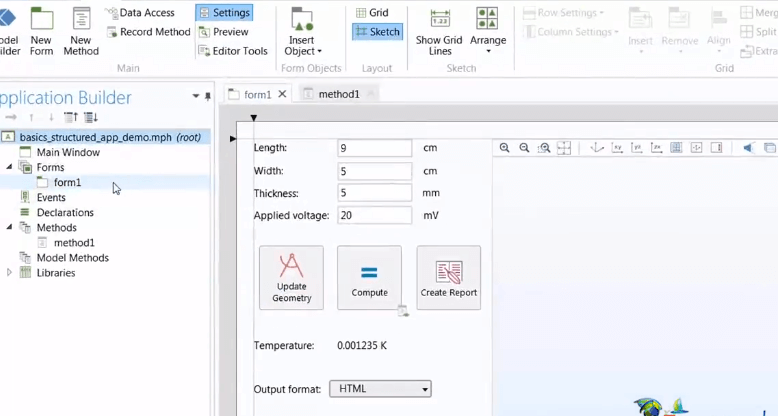This screenshot has width=778, height=416.
Task: Toggle the Grid layout mode
Action: coord(372,13)
